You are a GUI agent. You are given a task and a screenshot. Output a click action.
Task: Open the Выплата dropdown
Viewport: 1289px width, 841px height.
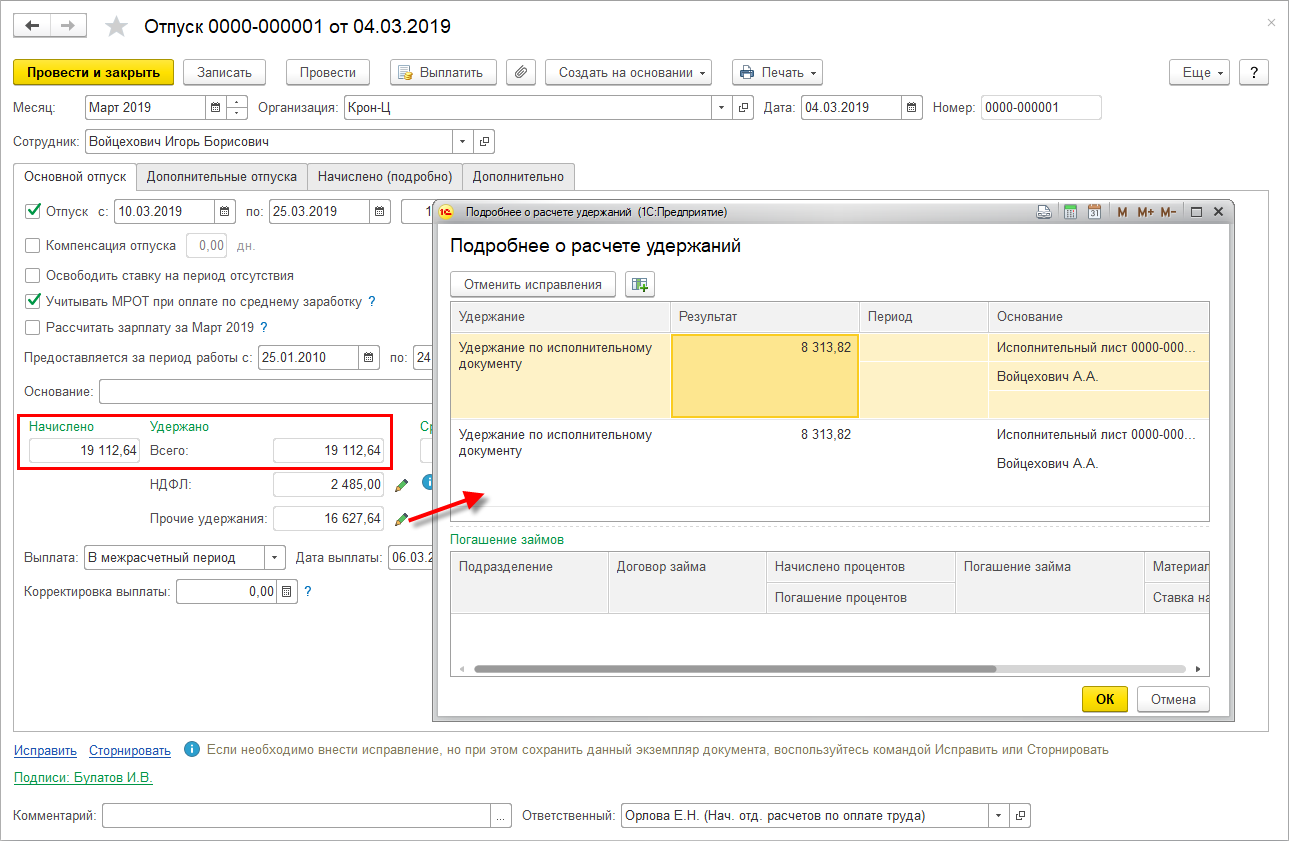point(275,558)
